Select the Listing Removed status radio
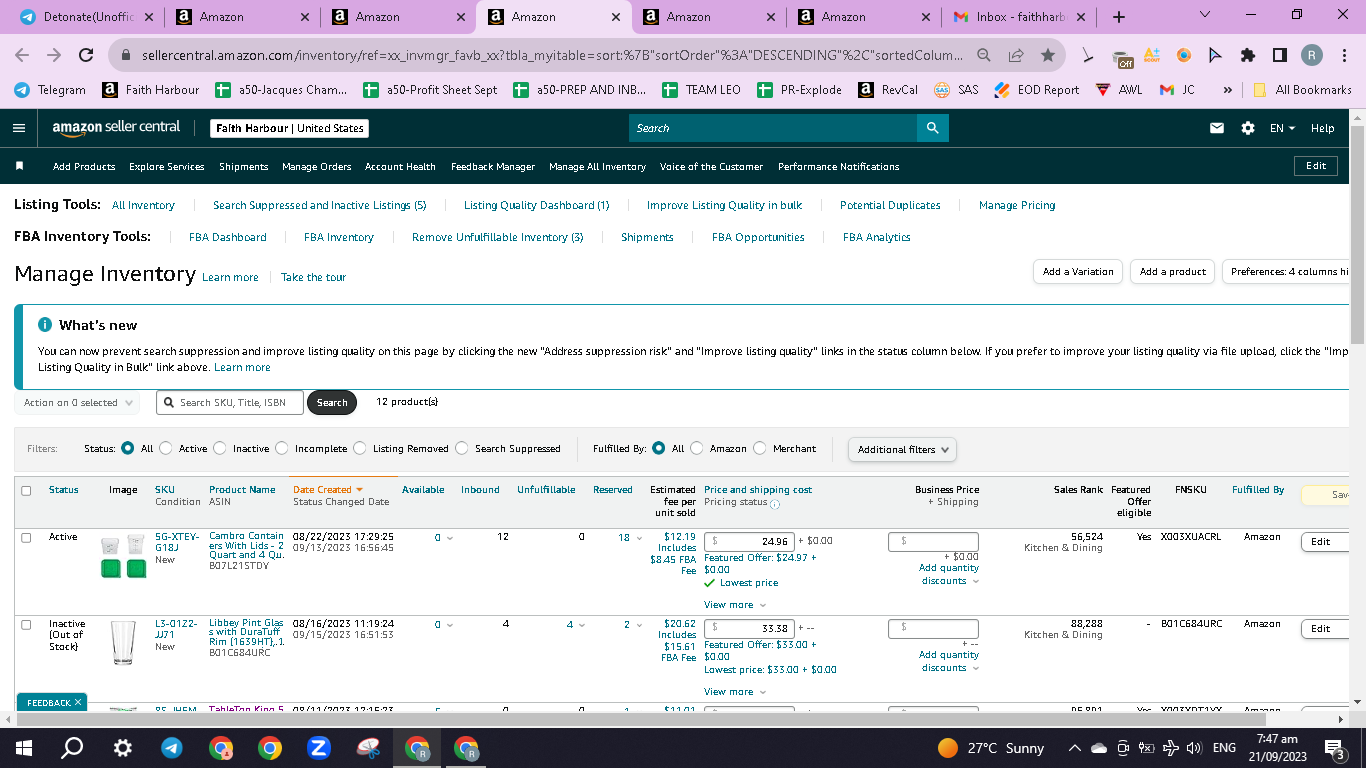Viewport: 1366px width, 768px height. (x=360, y=449)
